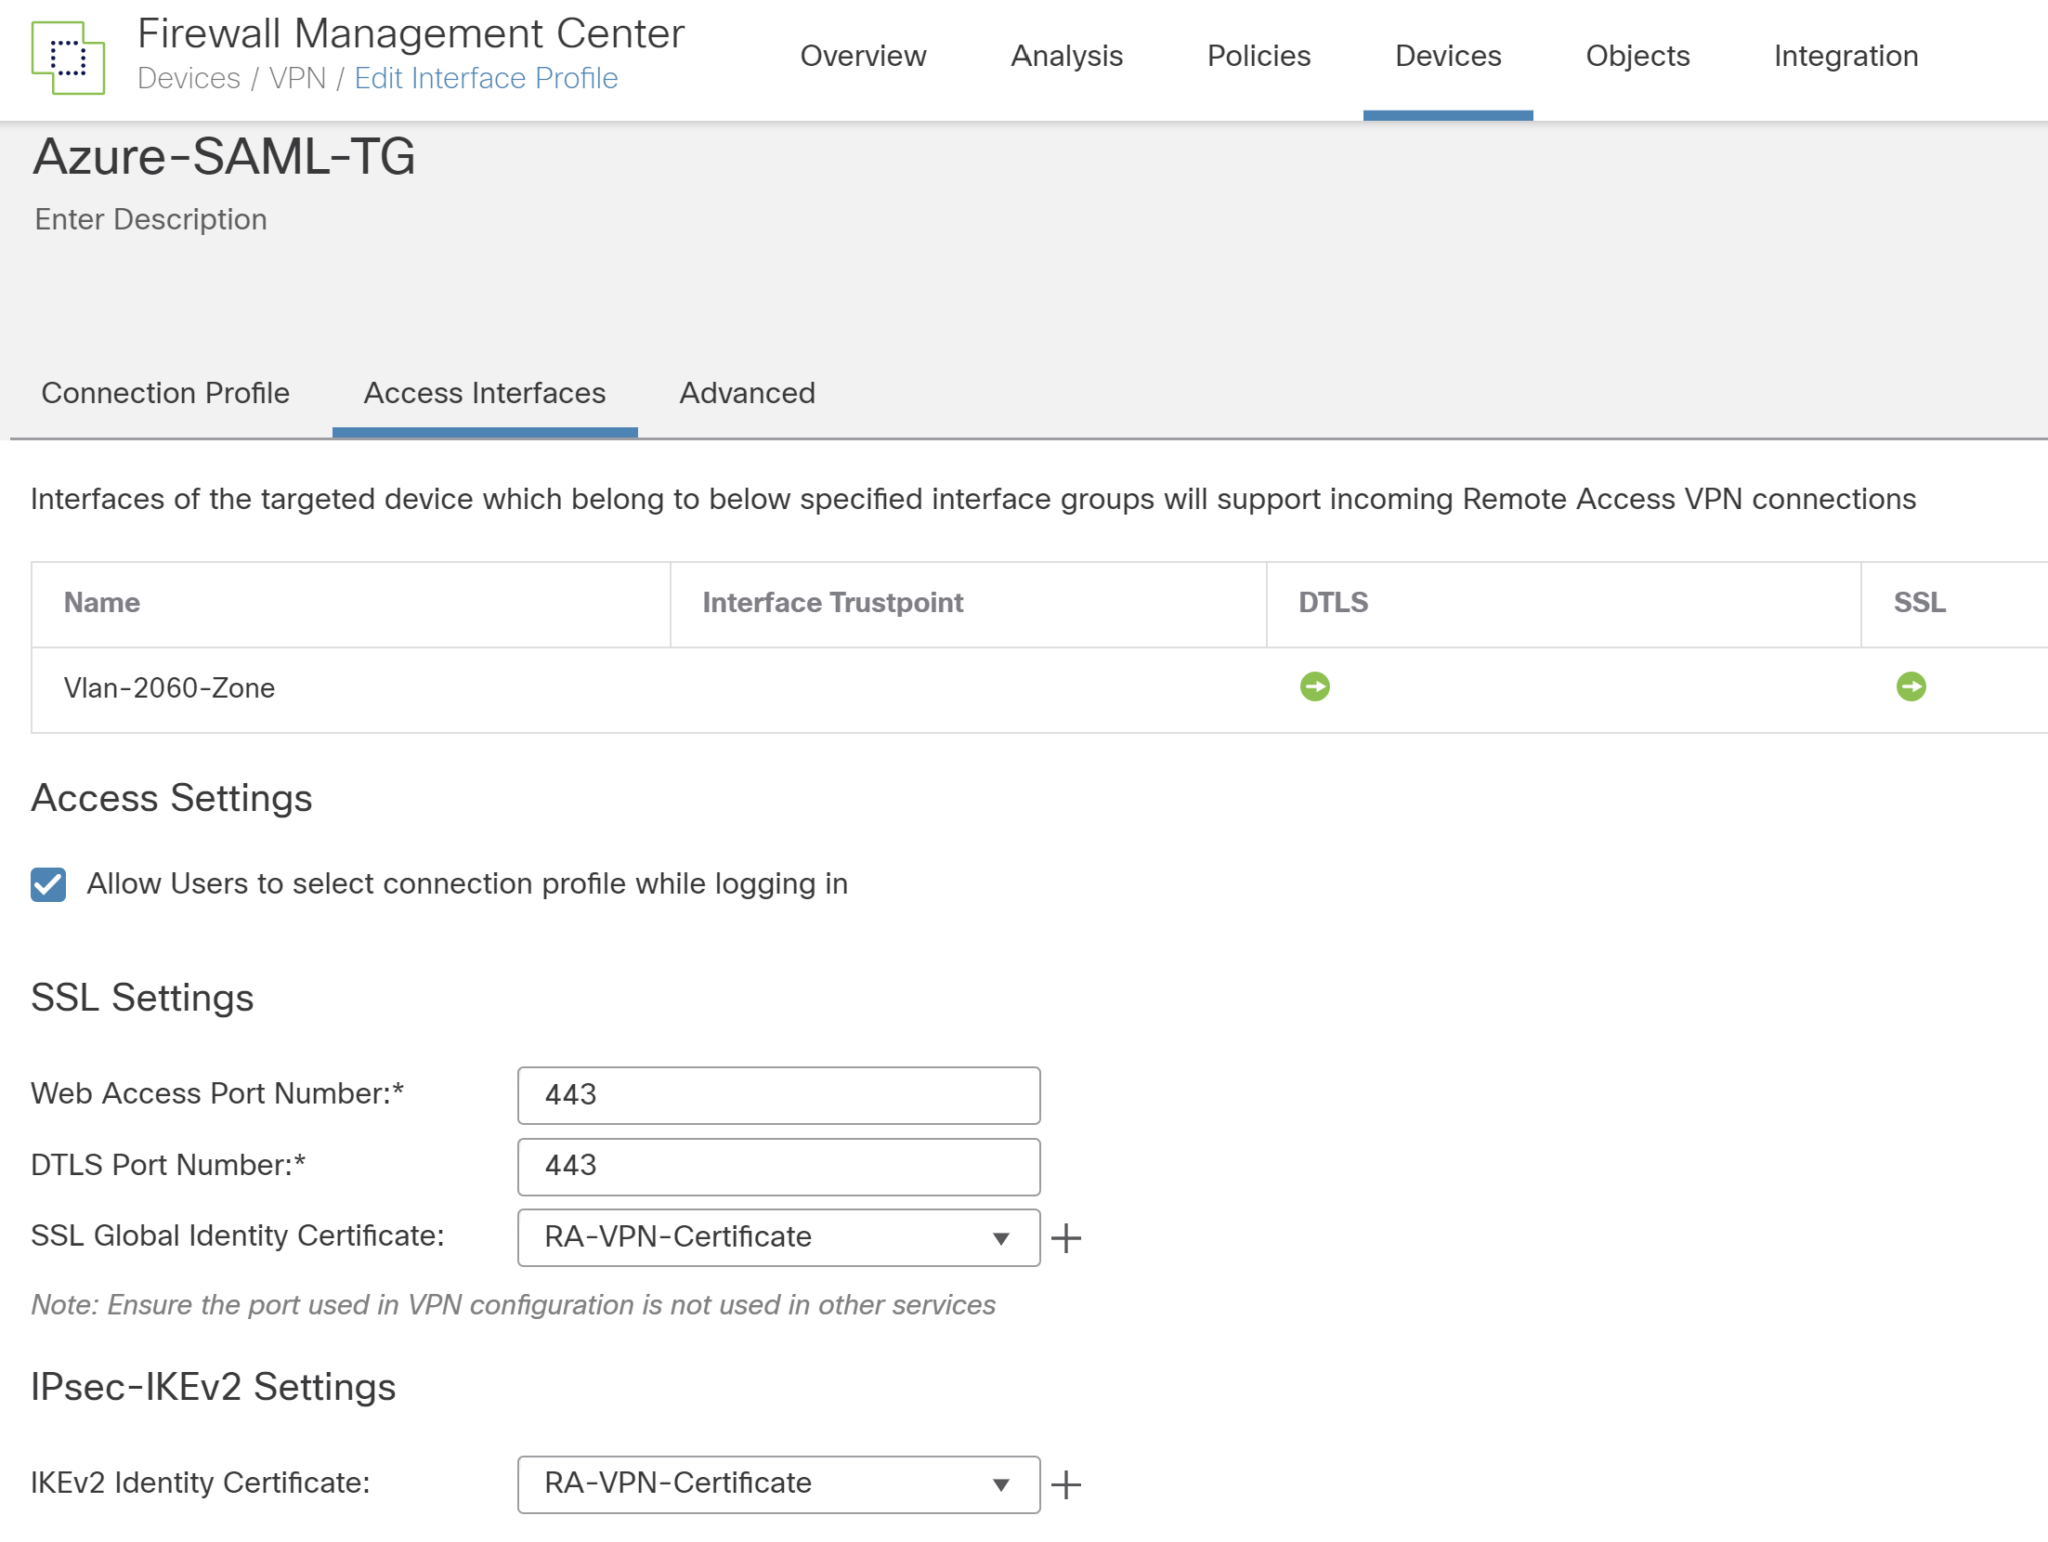Click the green SSL arrow for Vlan-2060-Zone
2048x1542 pixels.
(x=1911, y=686)
